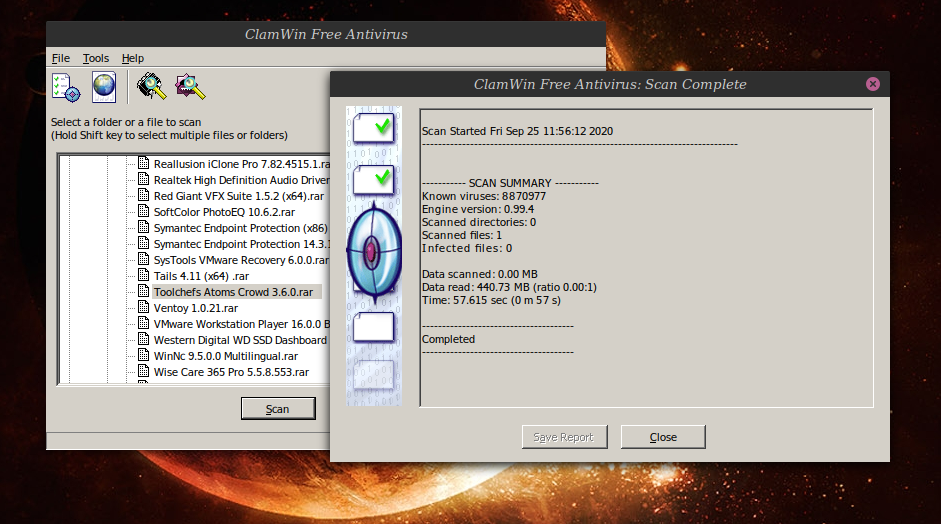941x524 pixels.
Task: Select Toolchefs Atoms Crowd 3.6.0.rar
Action: (x=236, y=292)
